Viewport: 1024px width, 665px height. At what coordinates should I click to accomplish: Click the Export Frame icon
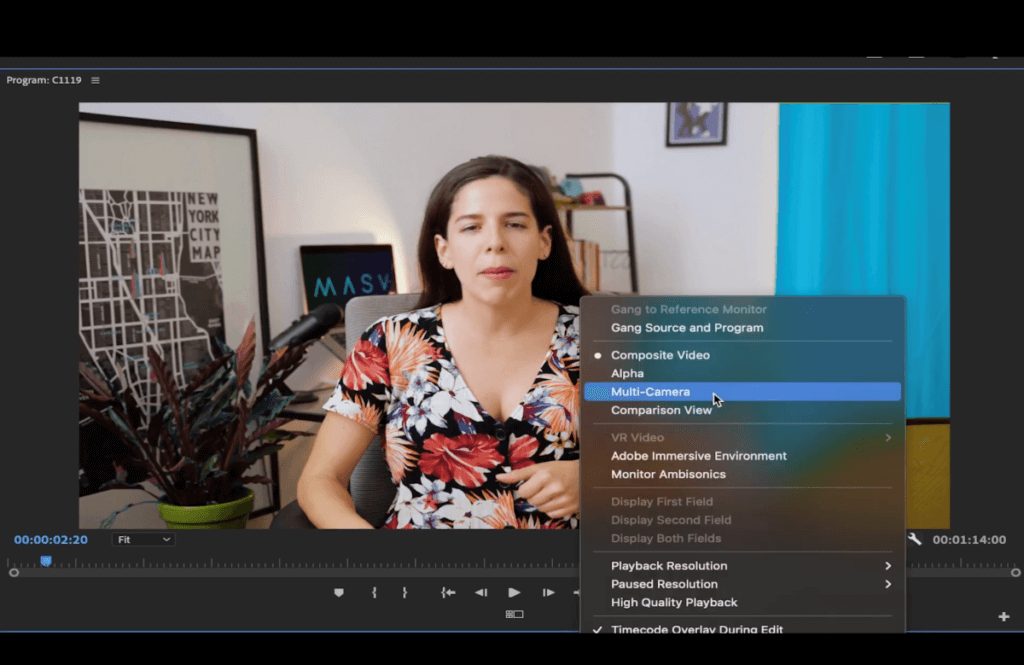coord(513,613)
